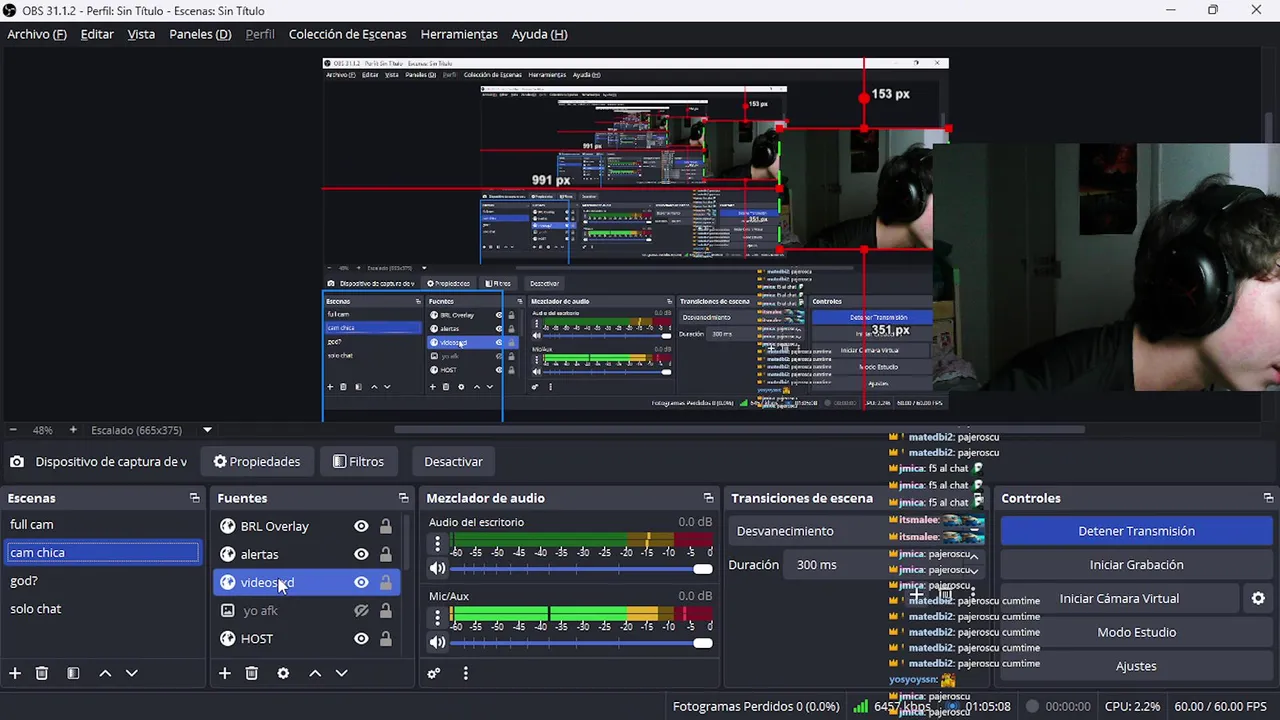
Task: Move source up with Fuentes up arrow
Action: pos(315,673)
